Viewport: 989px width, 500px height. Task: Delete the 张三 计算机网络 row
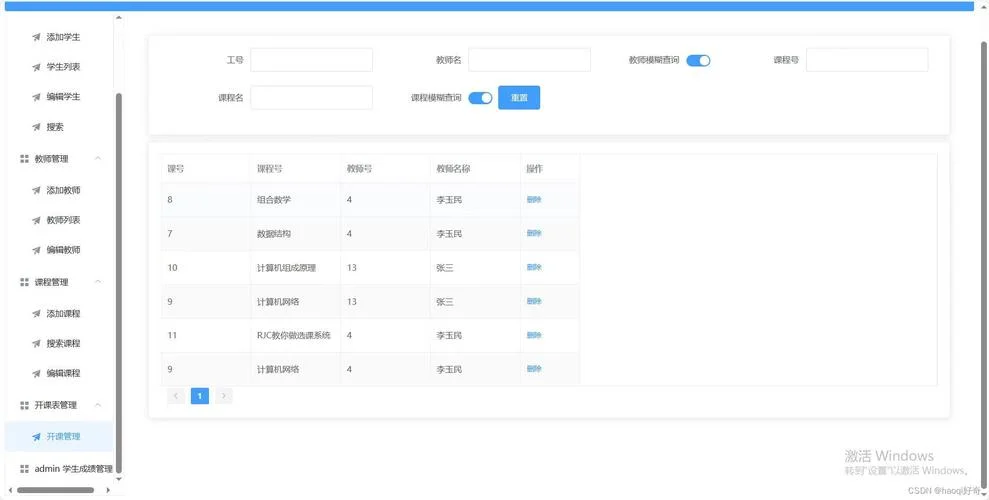pos(534,301)
